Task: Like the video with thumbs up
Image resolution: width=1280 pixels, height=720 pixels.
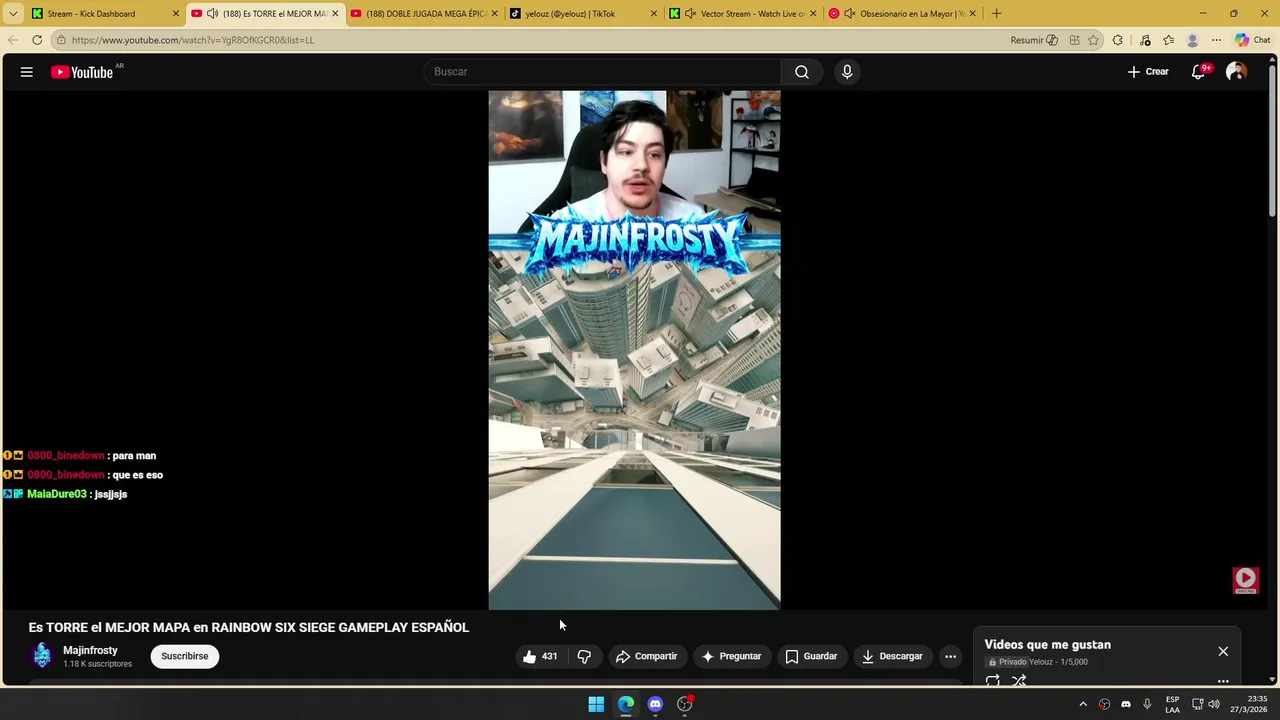Action: click(x=540, y=656)
